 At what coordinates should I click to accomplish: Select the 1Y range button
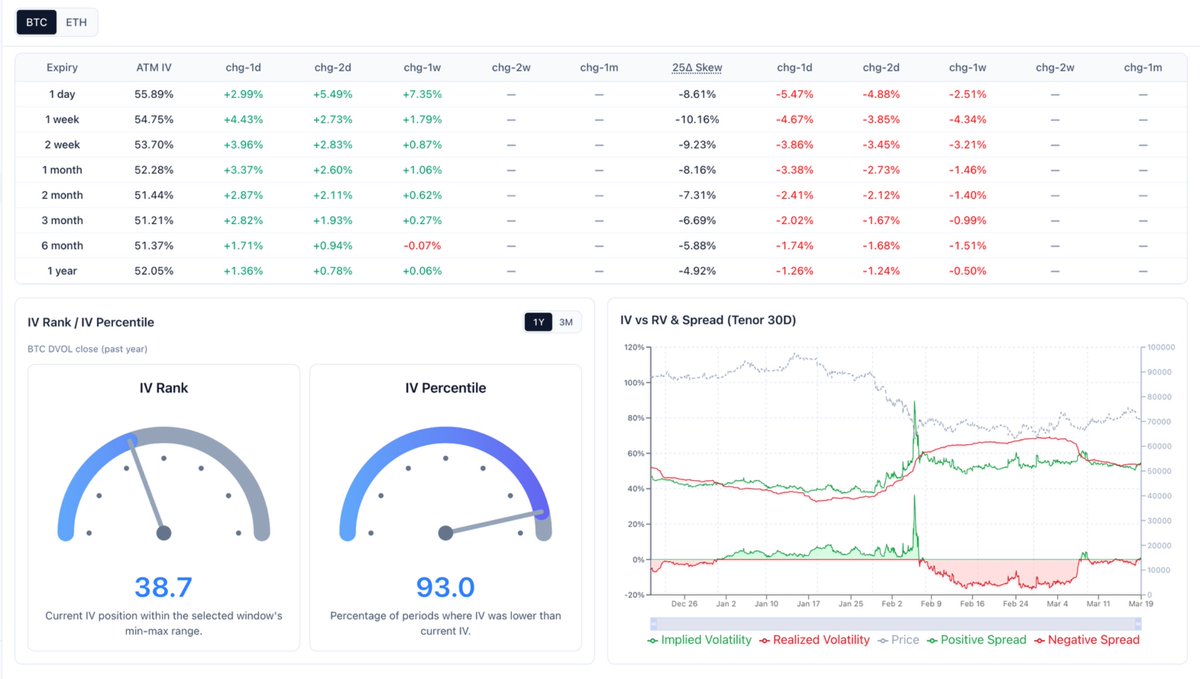pos(537,322)
